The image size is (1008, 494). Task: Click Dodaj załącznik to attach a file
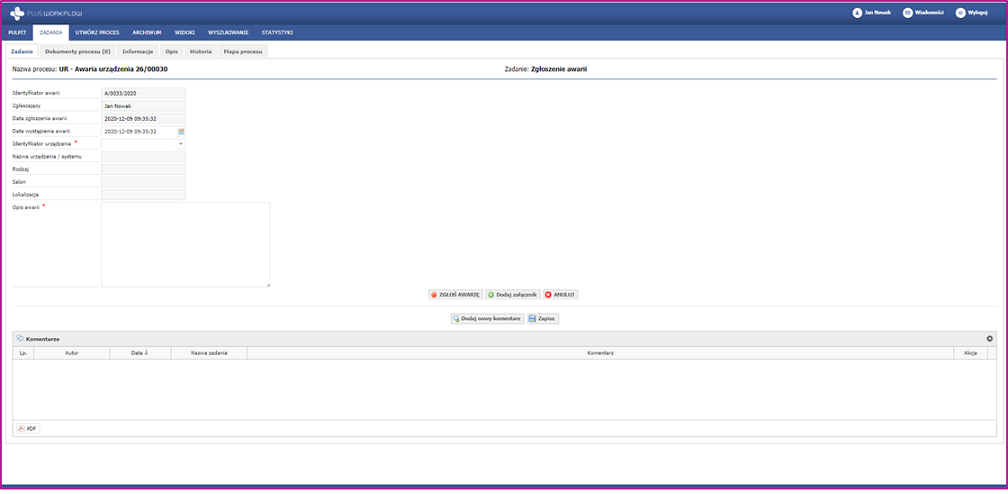pyautogui.click(x=513, y=295)
